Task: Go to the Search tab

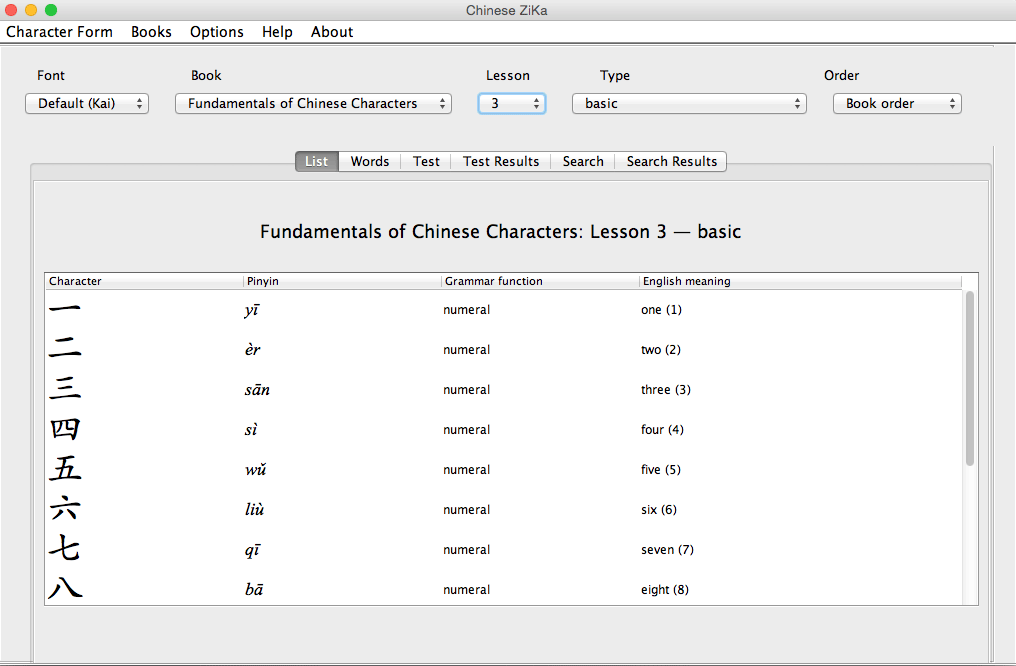Action: [x=582, y=161]
